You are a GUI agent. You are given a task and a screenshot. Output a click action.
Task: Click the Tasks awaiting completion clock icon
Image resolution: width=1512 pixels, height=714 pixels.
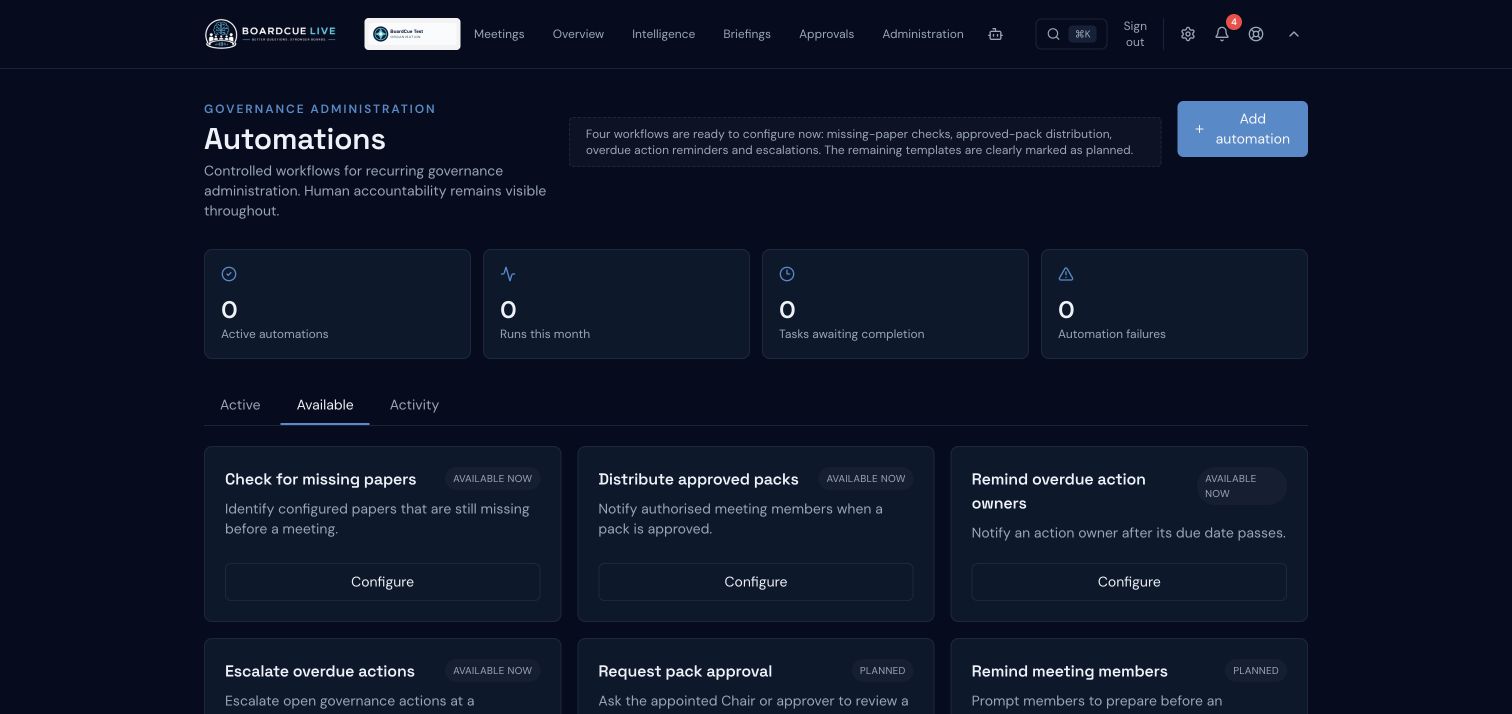tap(787, 274)
